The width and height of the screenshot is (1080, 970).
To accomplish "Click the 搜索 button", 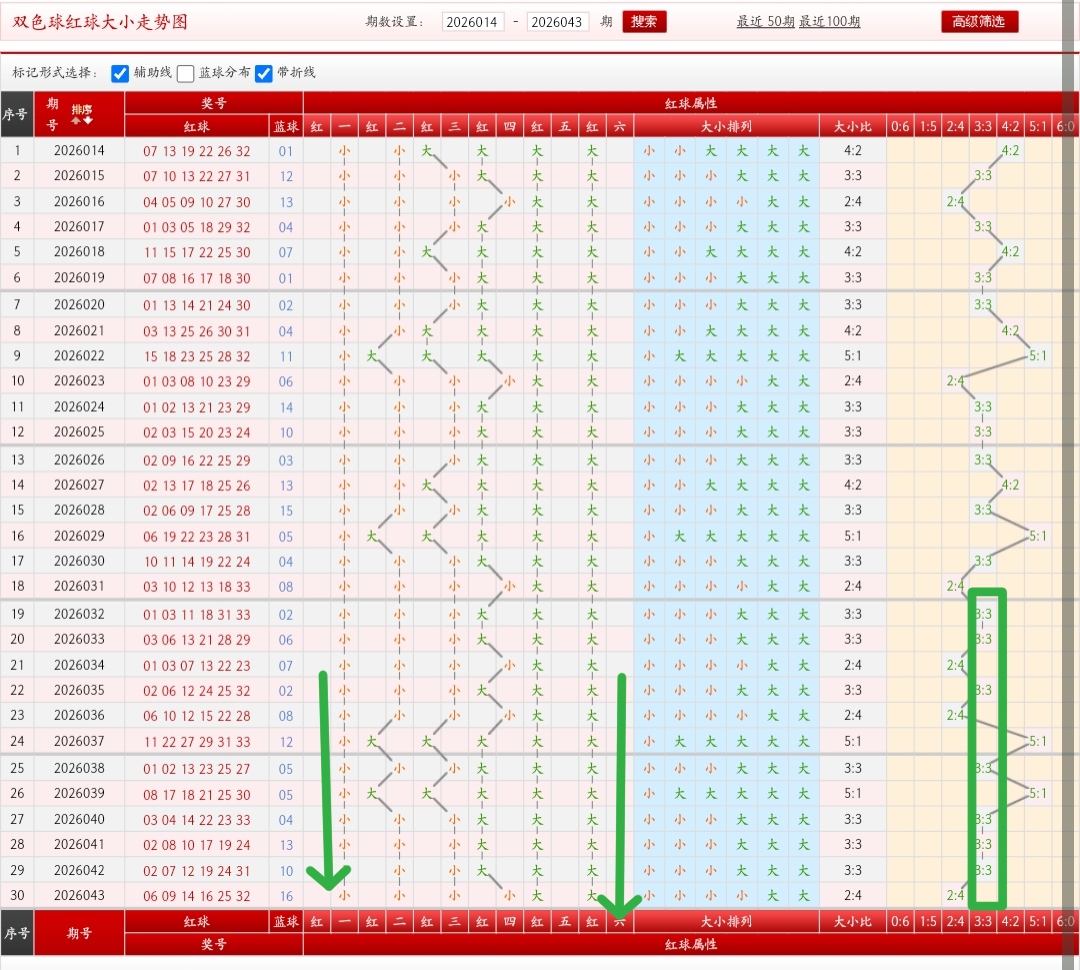I will tap(644, 22).
